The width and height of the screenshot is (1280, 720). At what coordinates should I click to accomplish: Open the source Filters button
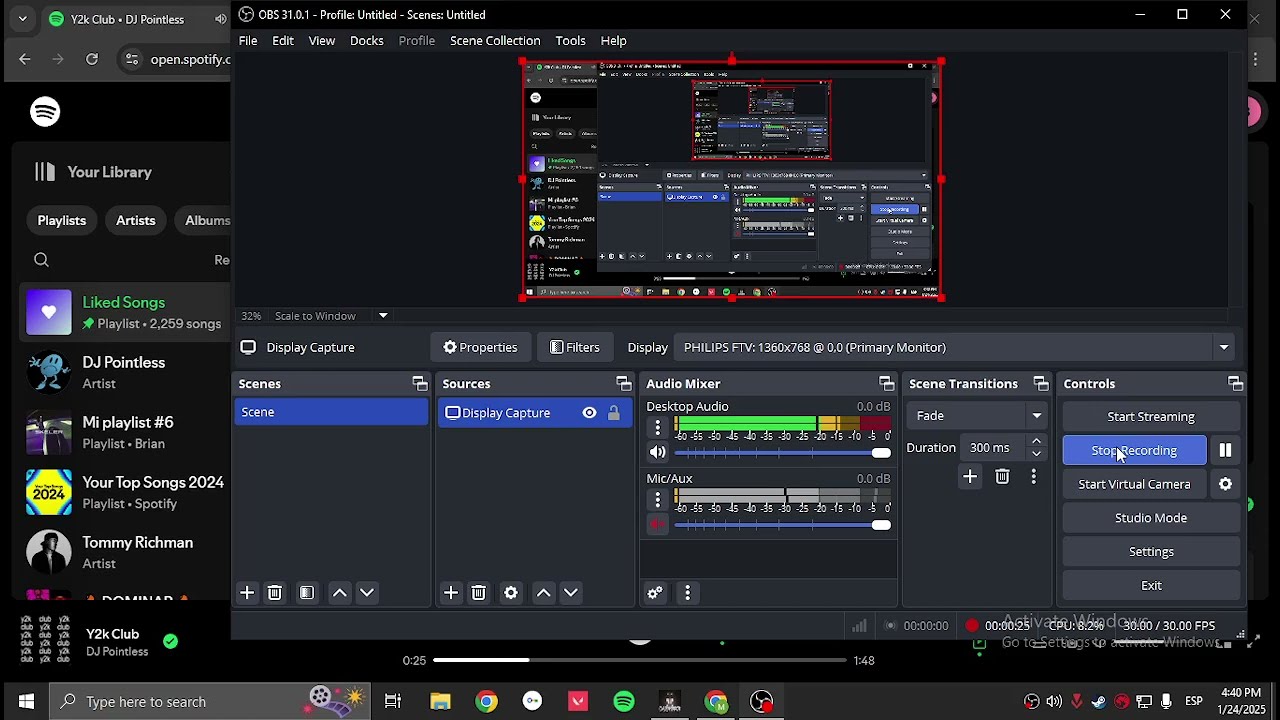(x=575, y=347)
